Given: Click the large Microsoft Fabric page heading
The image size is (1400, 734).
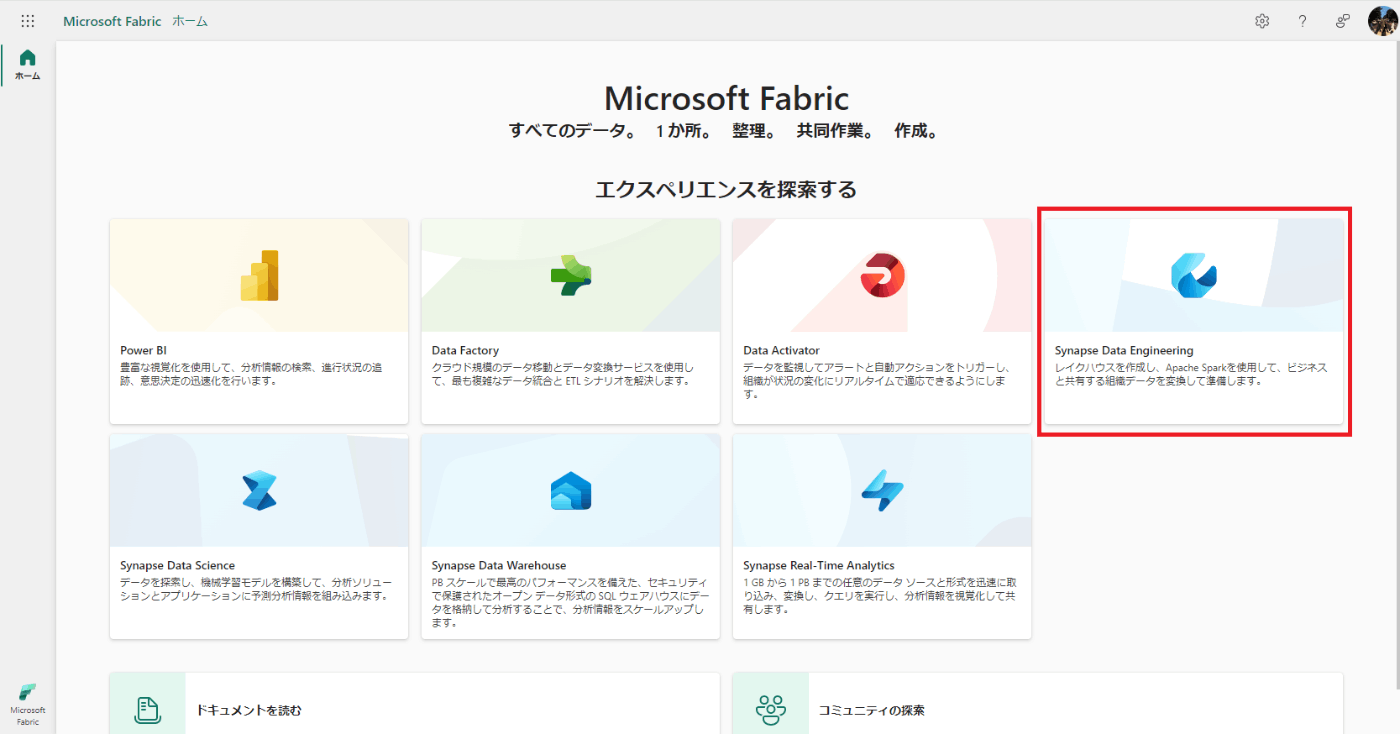Looking at the screenshot, I should point(726,99).
